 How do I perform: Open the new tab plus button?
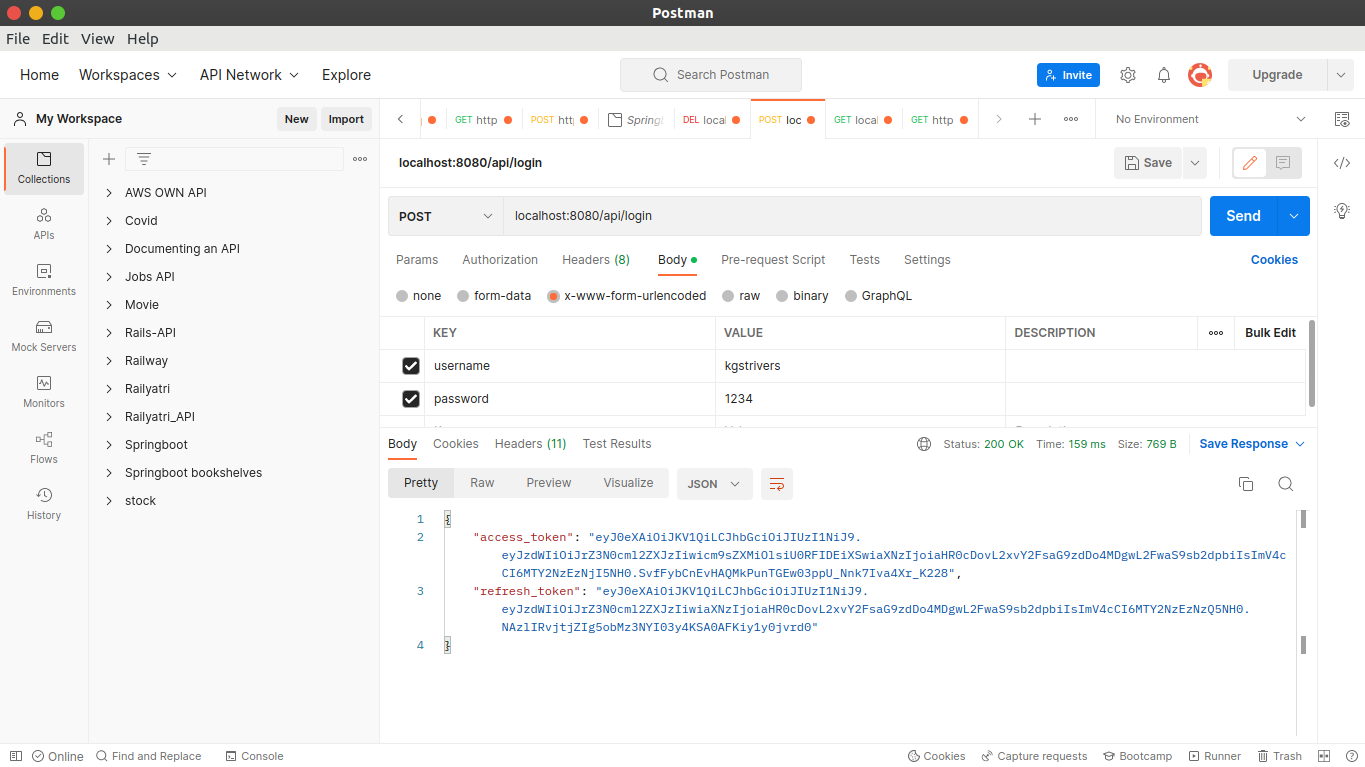tap(1035, 119)
